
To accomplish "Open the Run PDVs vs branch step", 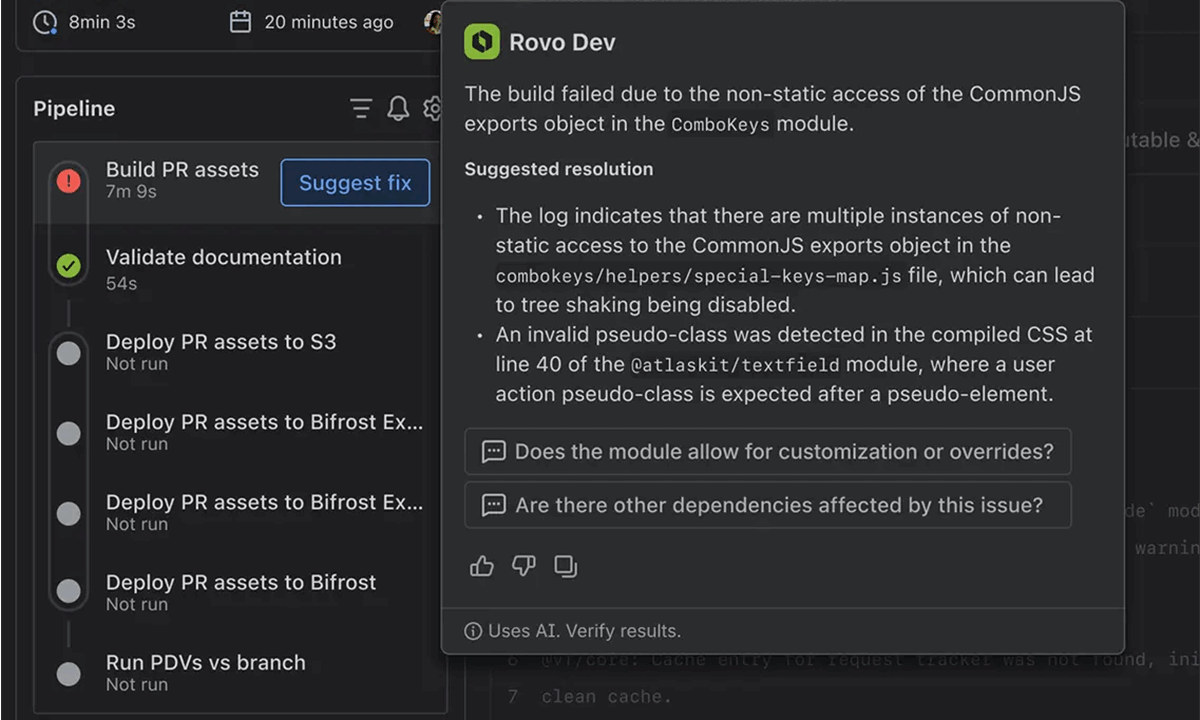I will pos(206,663).
